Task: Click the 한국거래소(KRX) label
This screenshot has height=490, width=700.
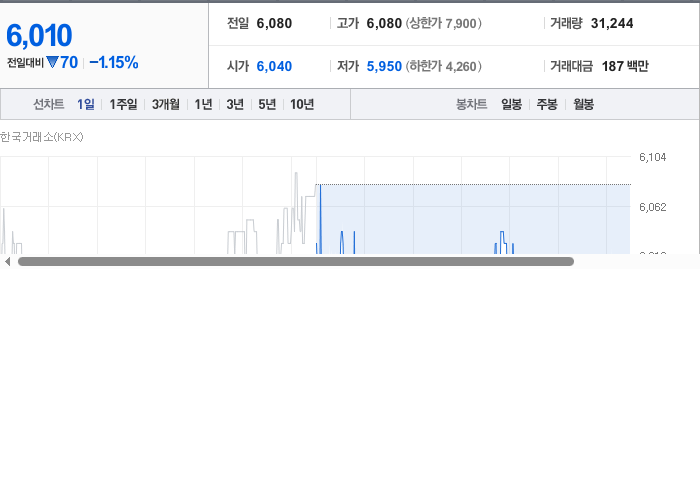Action: [42, 137]
